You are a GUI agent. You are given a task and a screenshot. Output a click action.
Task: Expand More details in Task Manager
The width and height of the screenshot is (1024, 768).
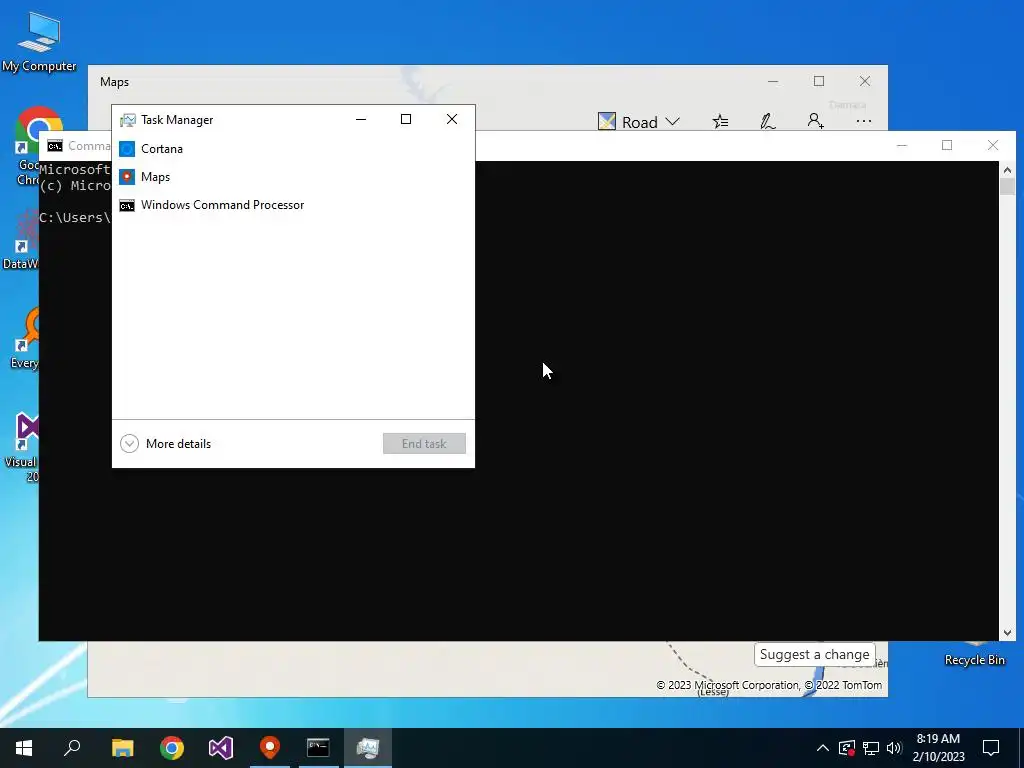pos(166,444)
